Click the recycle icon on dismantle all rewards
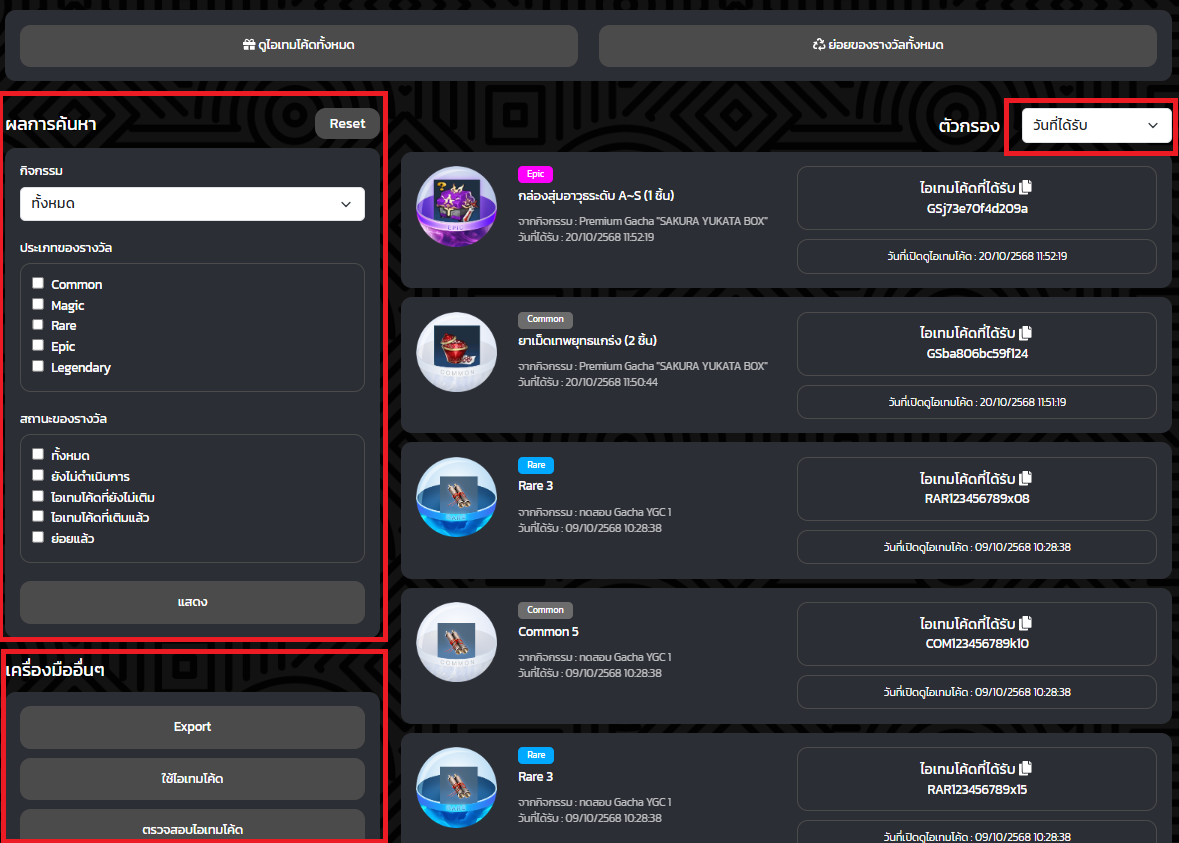 [x=818, y=46]
